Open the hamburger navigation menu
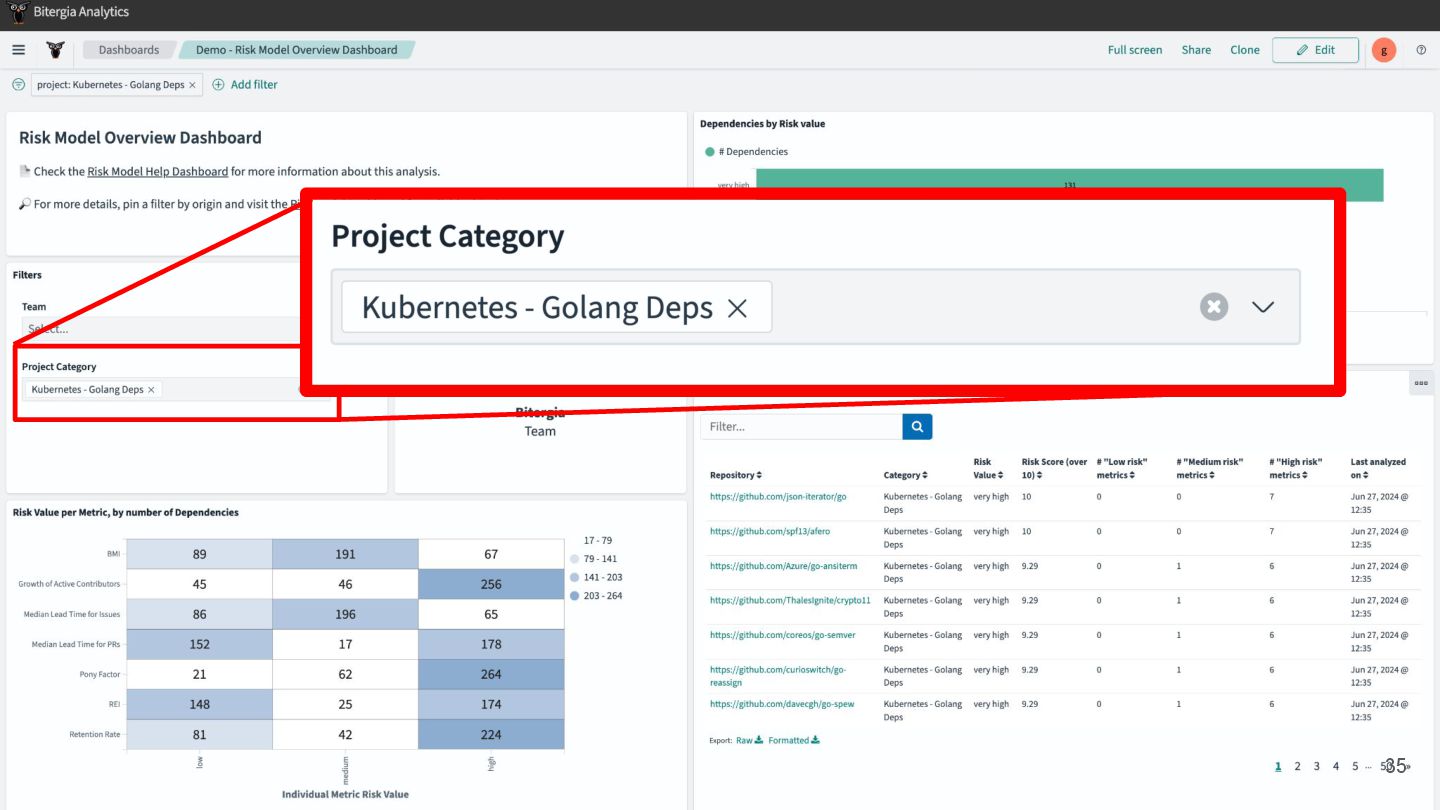1440x810 pixels. pos(18,50)
